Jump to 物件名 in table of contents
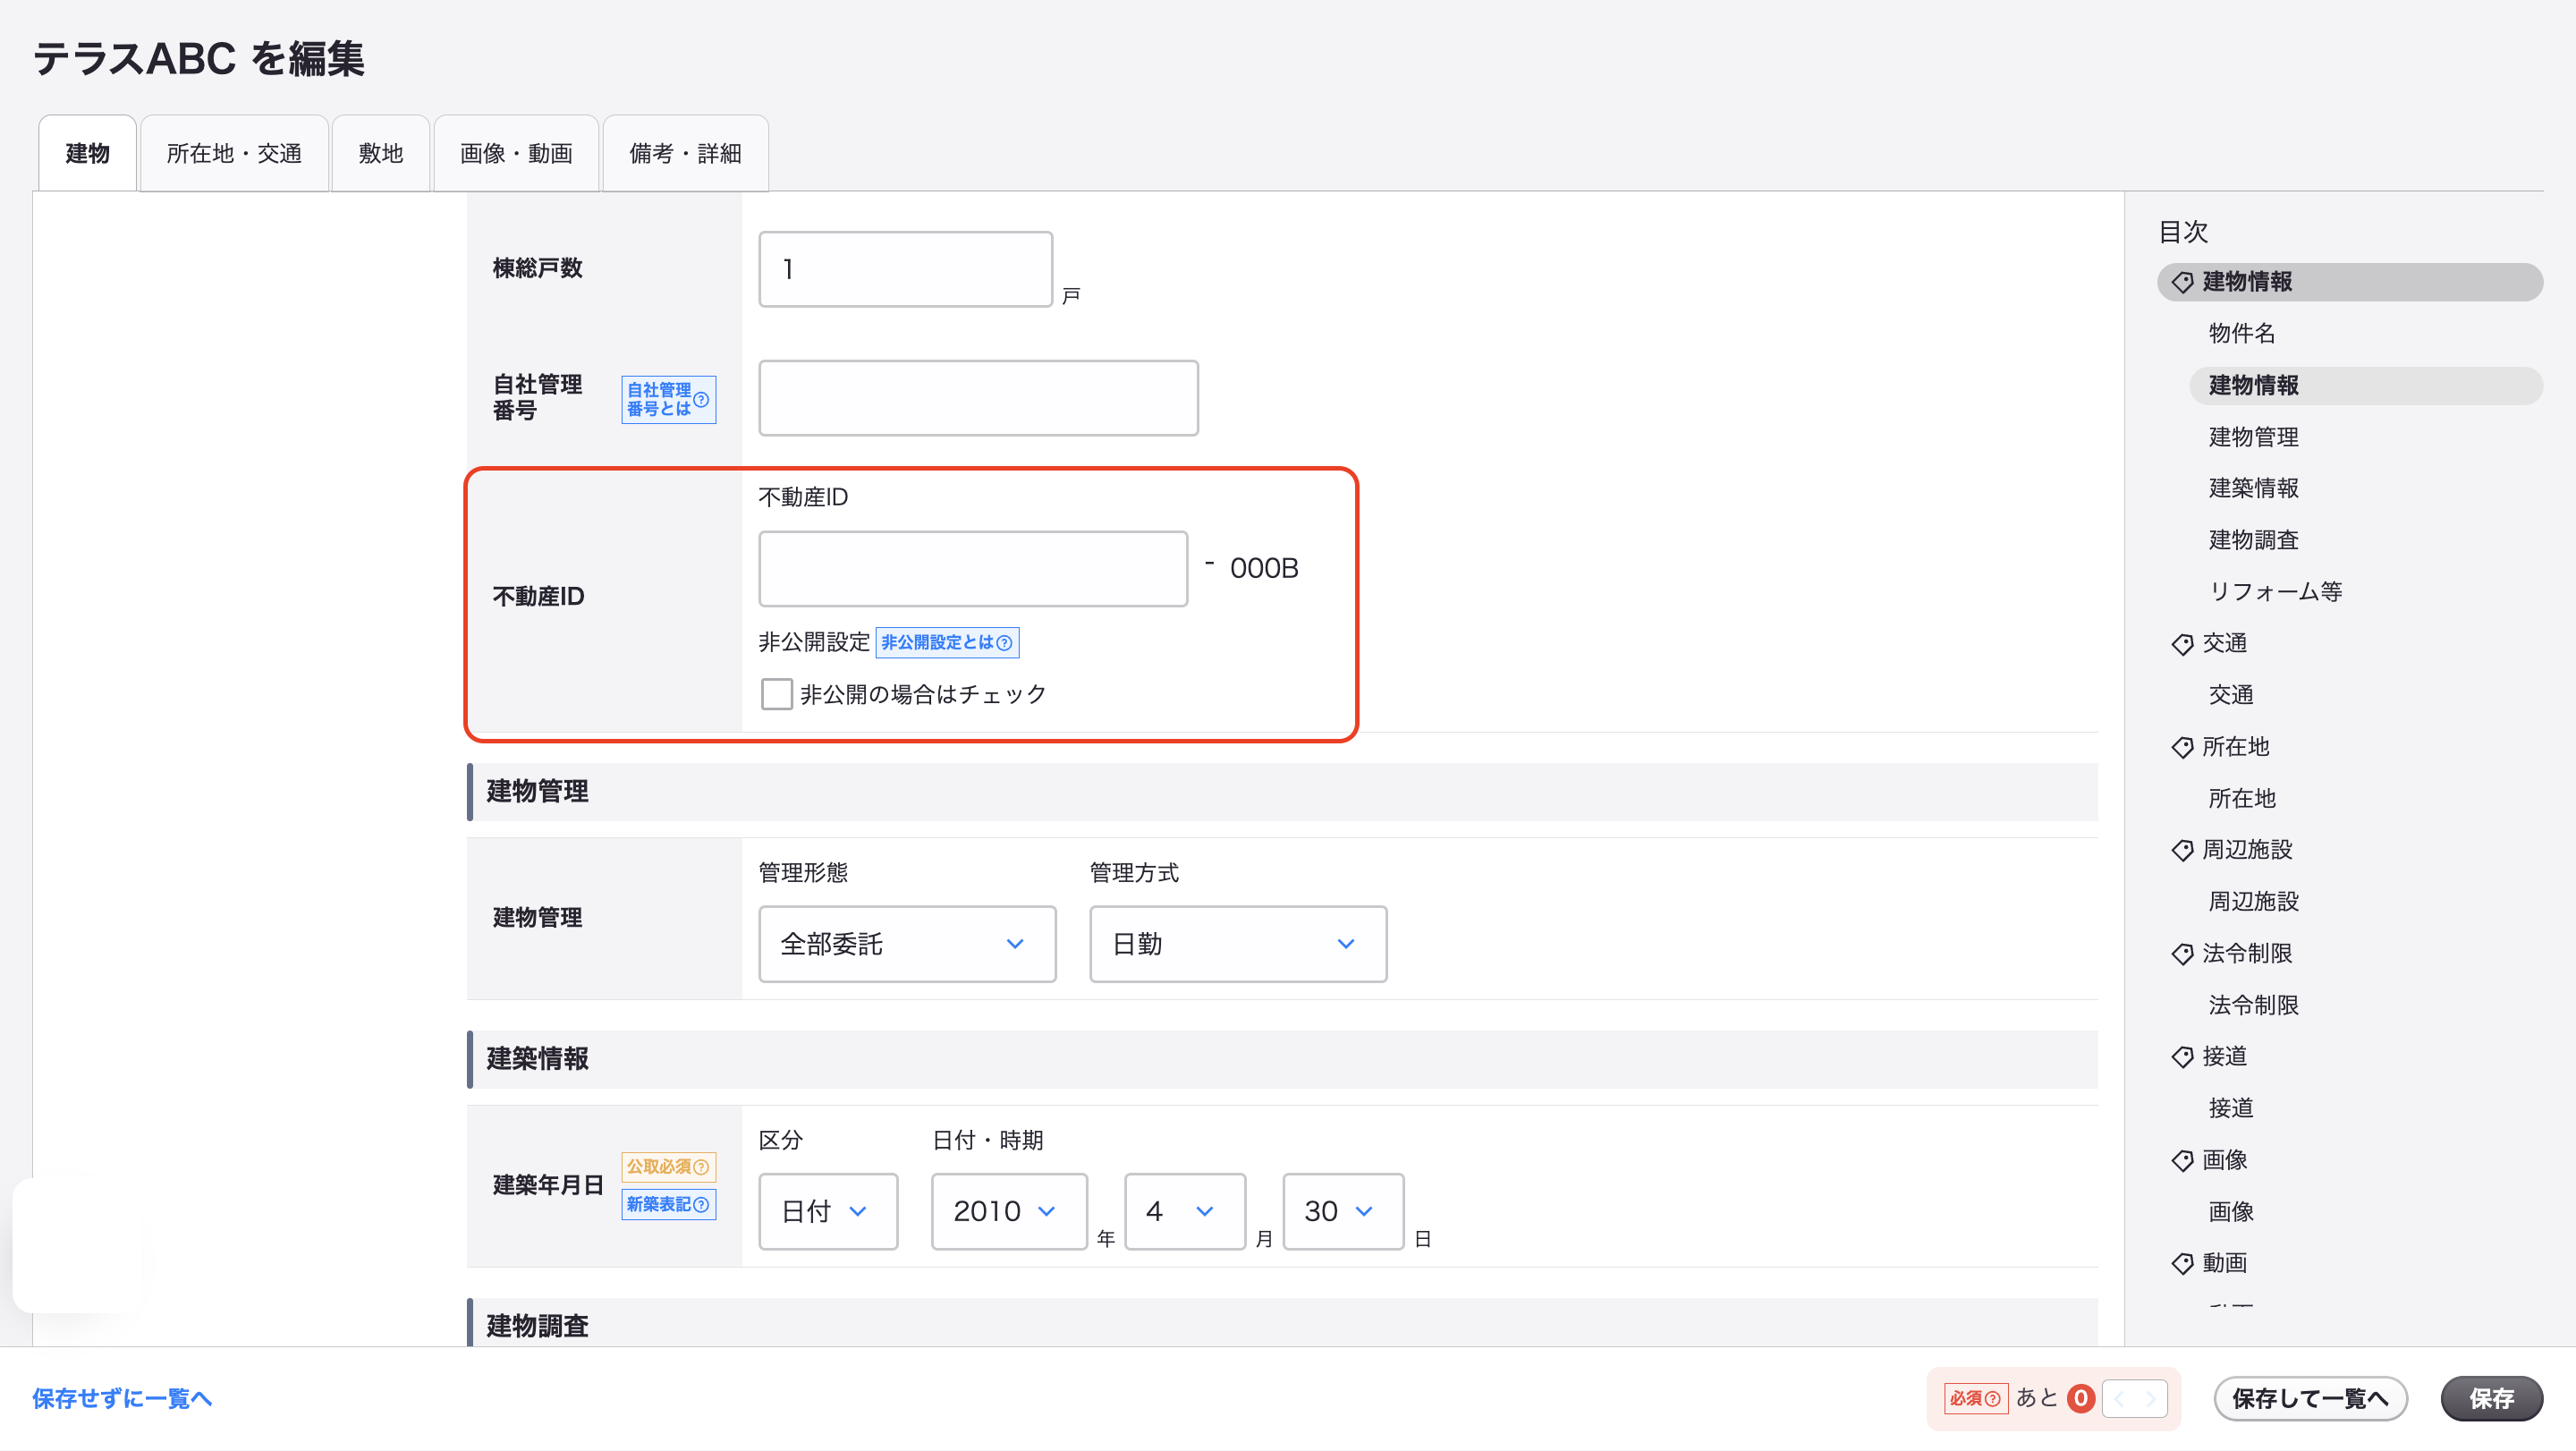The height and width of the screenshot is (1451, 2576). pyautogui.click(x=2242, y=333)
